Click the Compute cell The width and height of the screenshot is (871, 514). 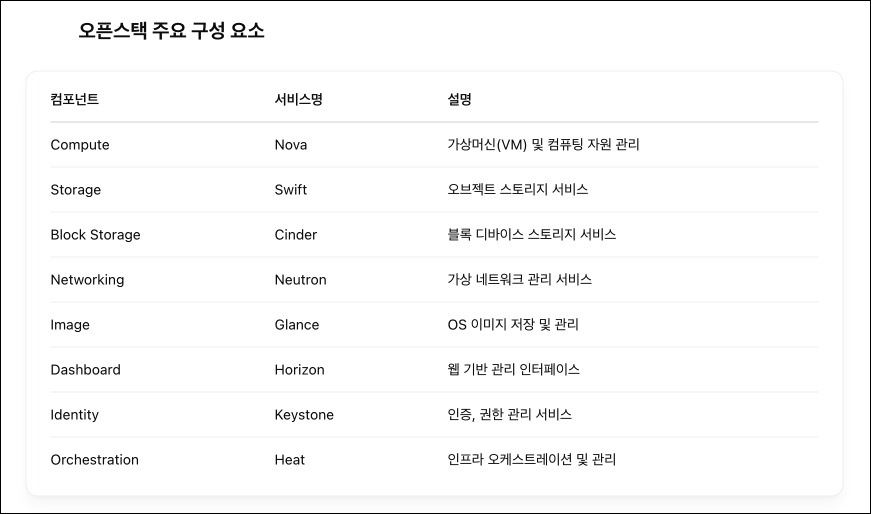[80, 145]
